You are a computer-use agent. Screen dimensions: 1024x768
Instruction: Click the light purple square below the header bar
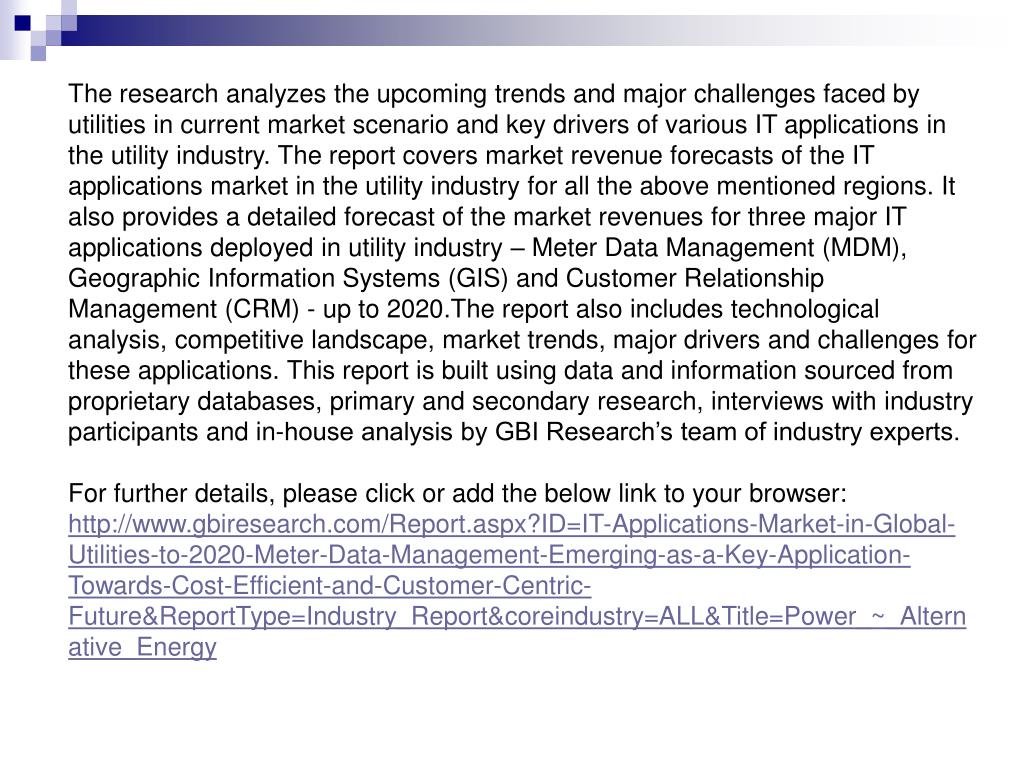point(39,52)
